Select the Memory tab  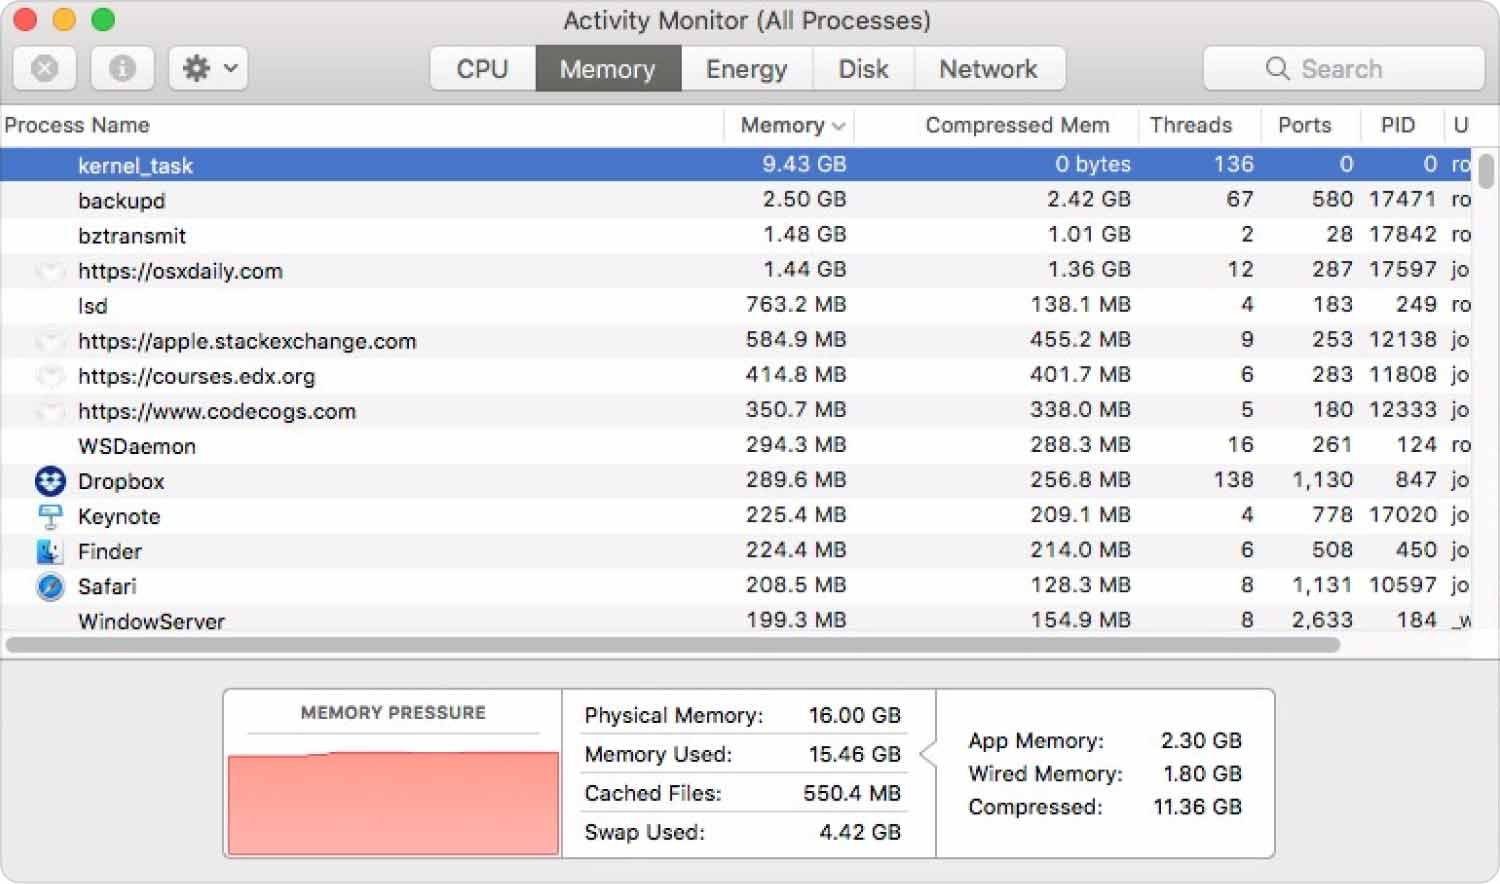pyautogui.click(x=608, y=68)
